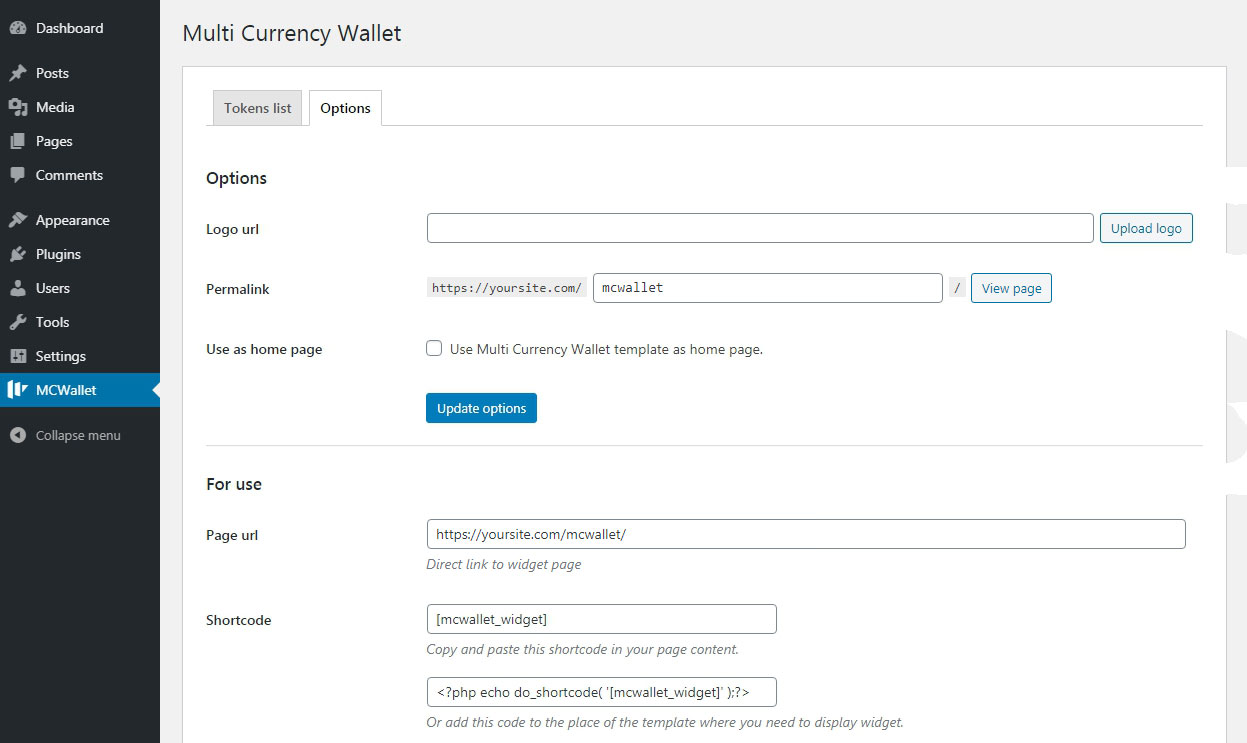1247x743 pixels.
Task: Click the View page button
Action: (1011, 288)
